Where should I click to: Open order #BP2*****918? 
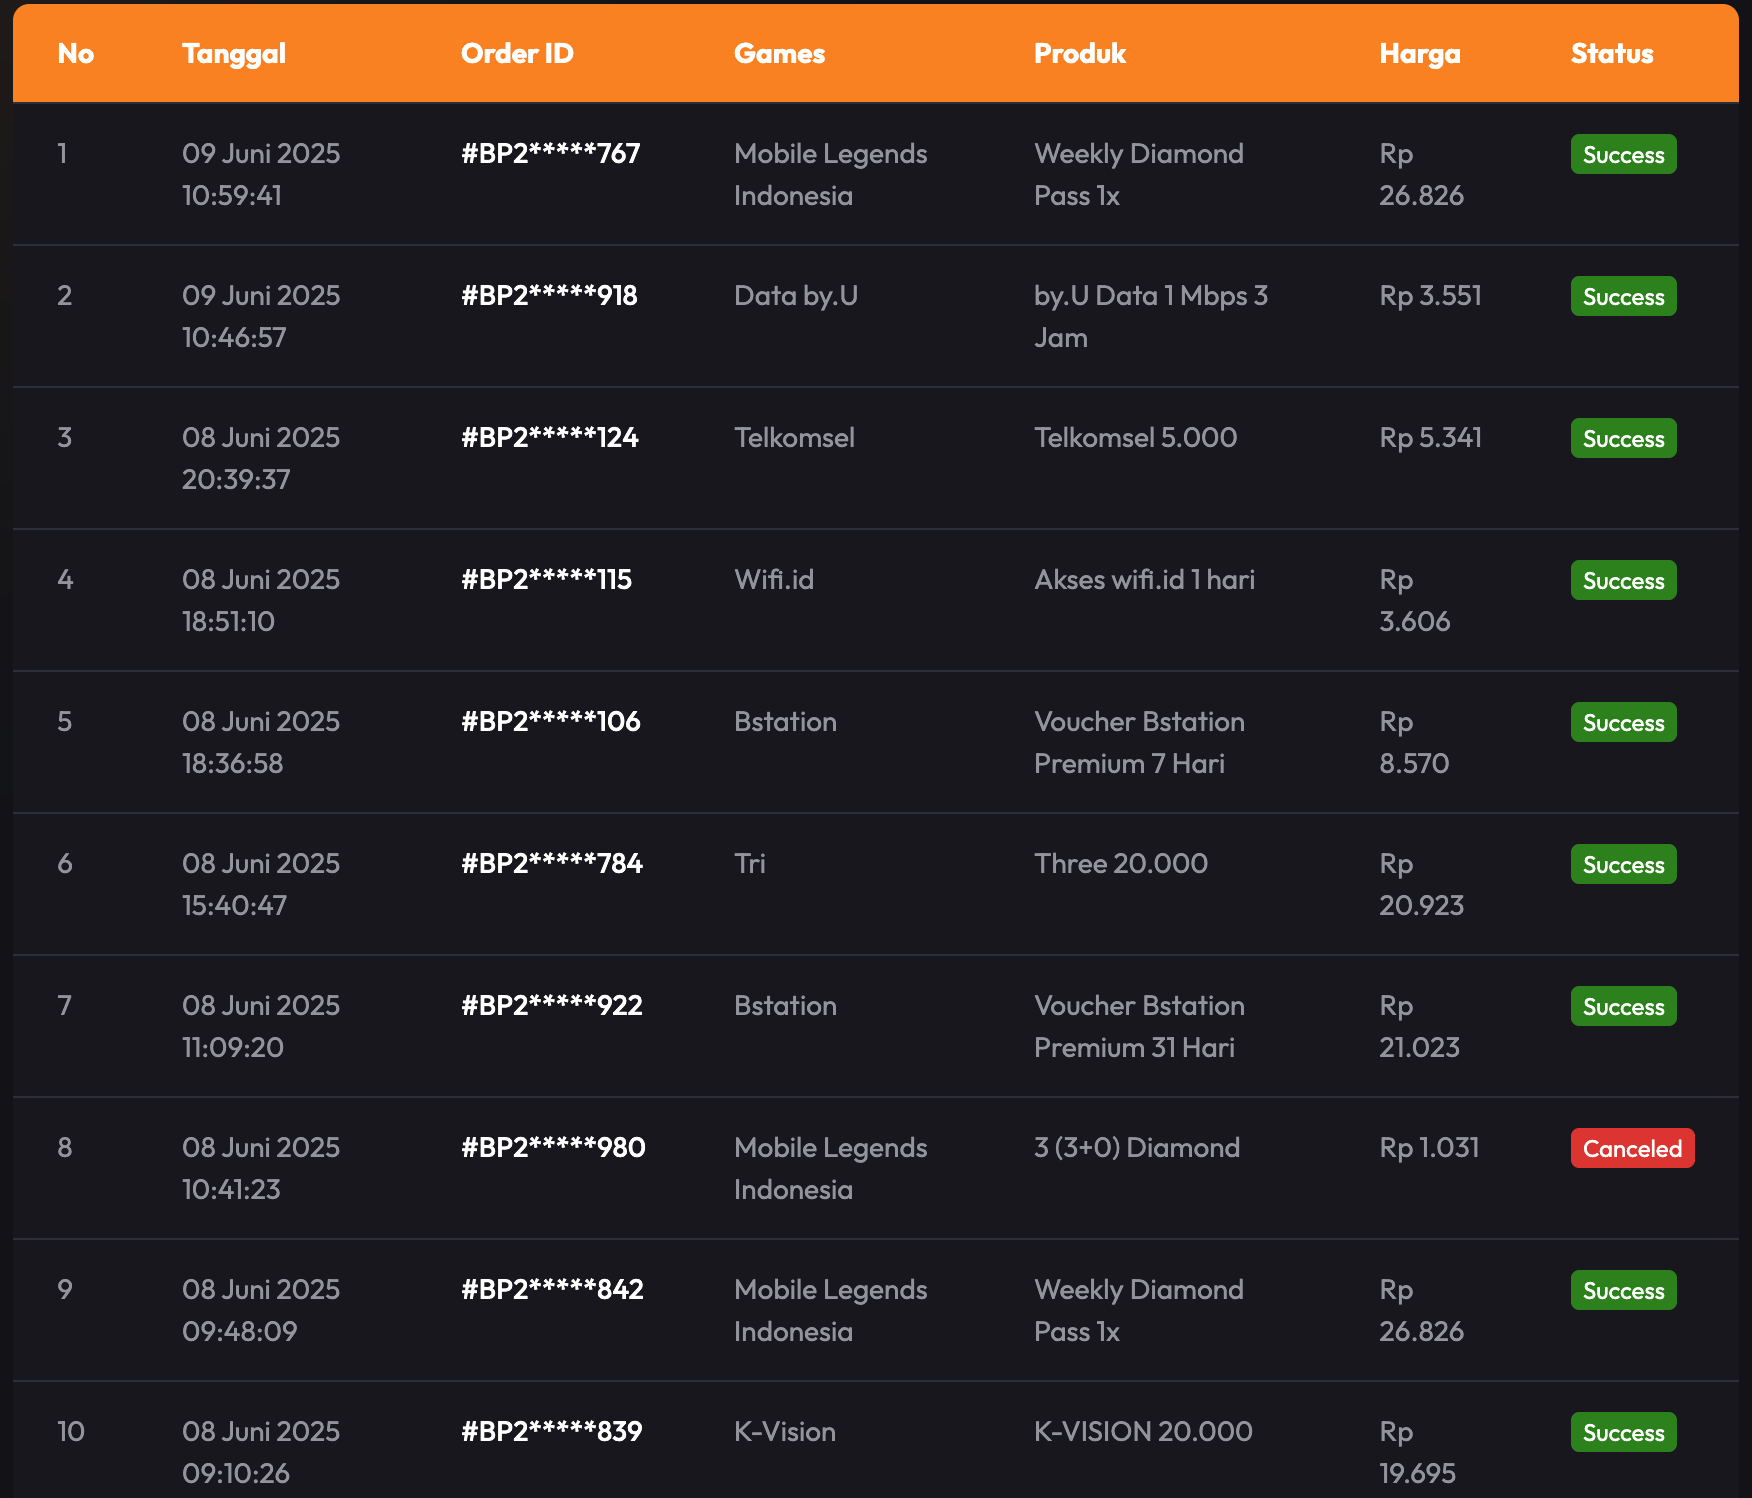tap(549, 296)
